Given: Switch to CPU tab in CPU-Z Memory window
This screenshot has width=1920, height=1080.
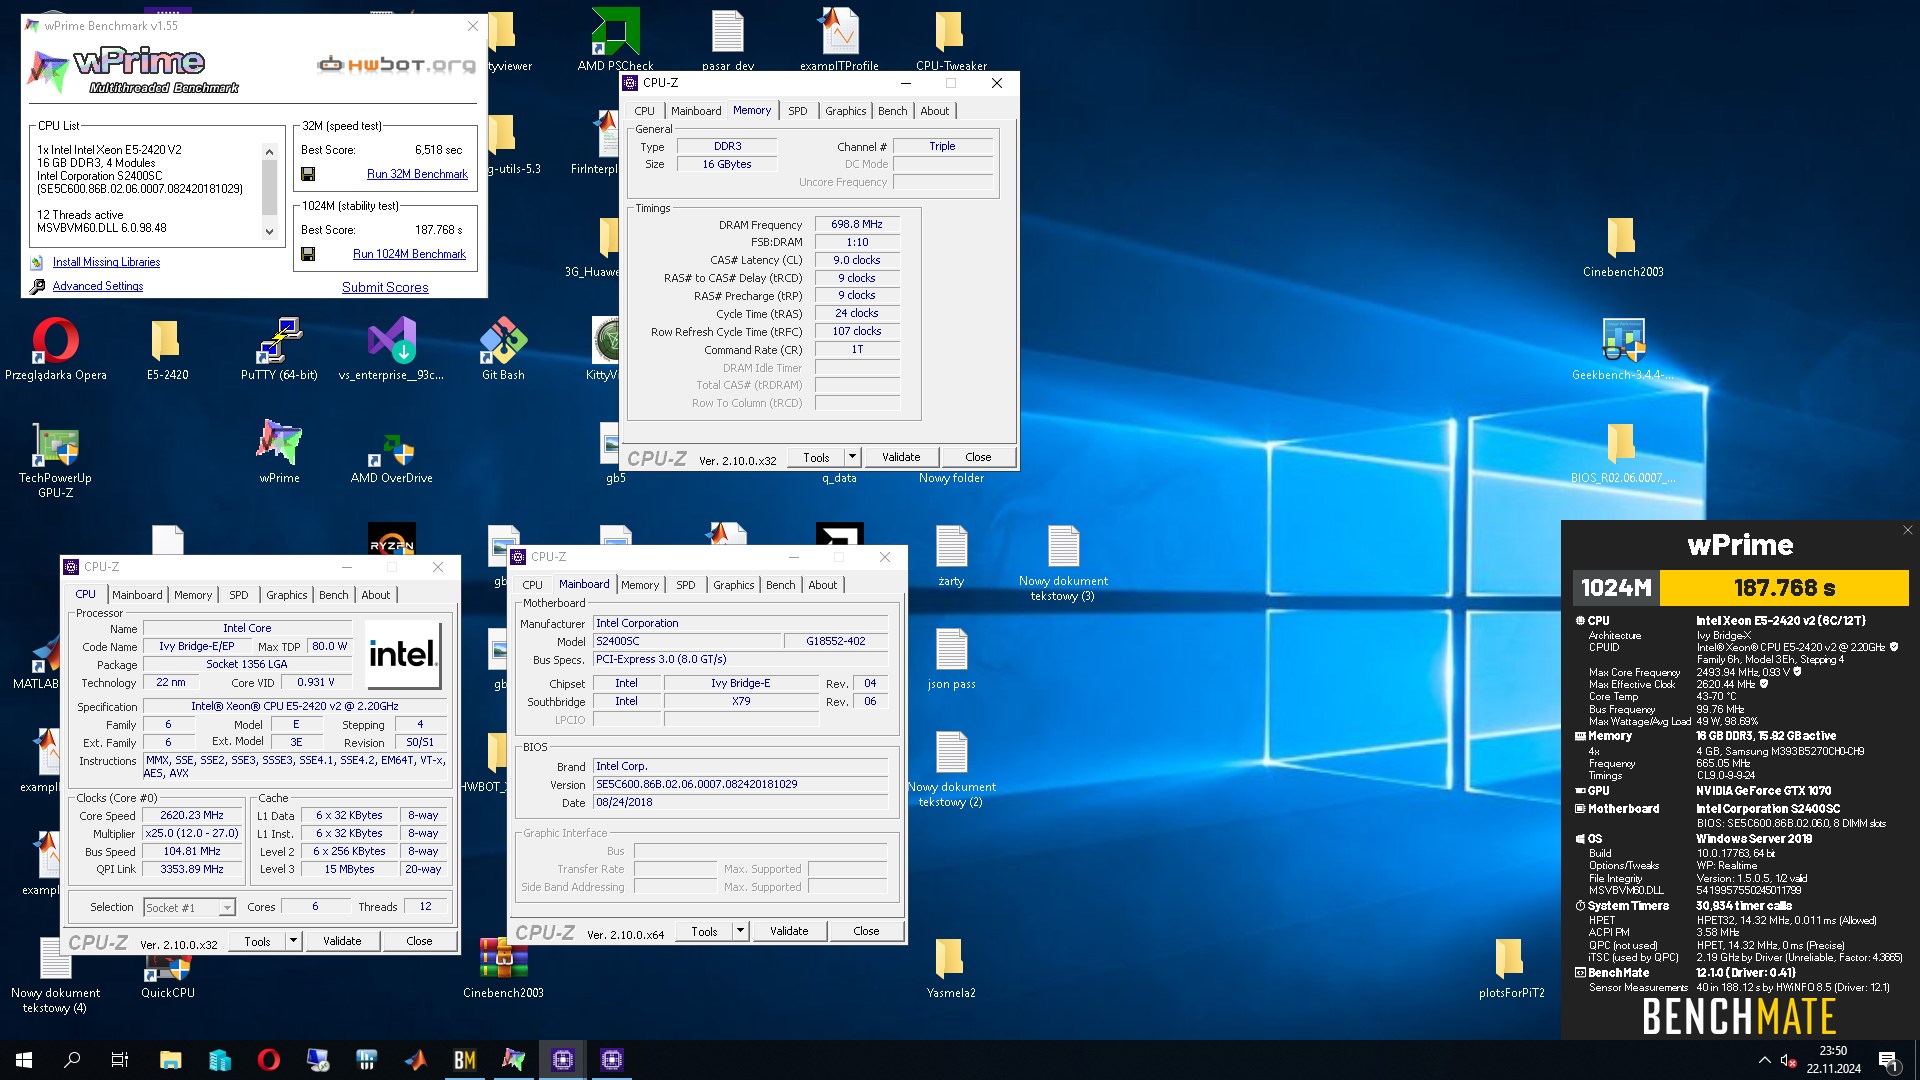Looking at the screenshot, I should (644, 111).
